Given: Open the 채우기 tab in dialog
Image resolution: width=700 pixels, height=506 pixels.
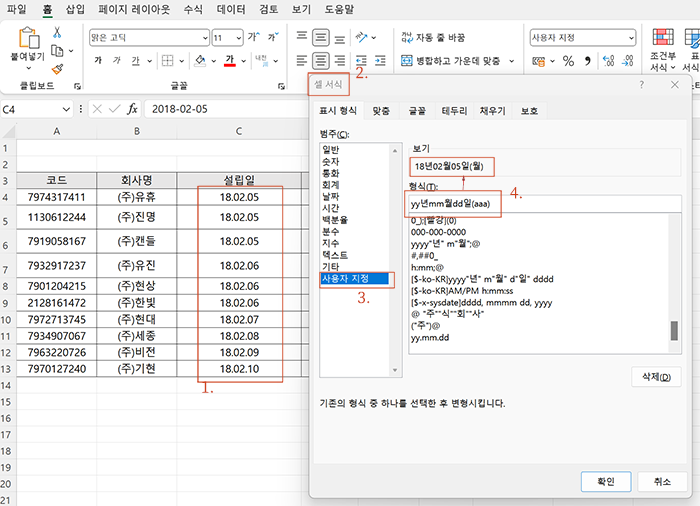Looking at the screenshot, I should point(492,111).
